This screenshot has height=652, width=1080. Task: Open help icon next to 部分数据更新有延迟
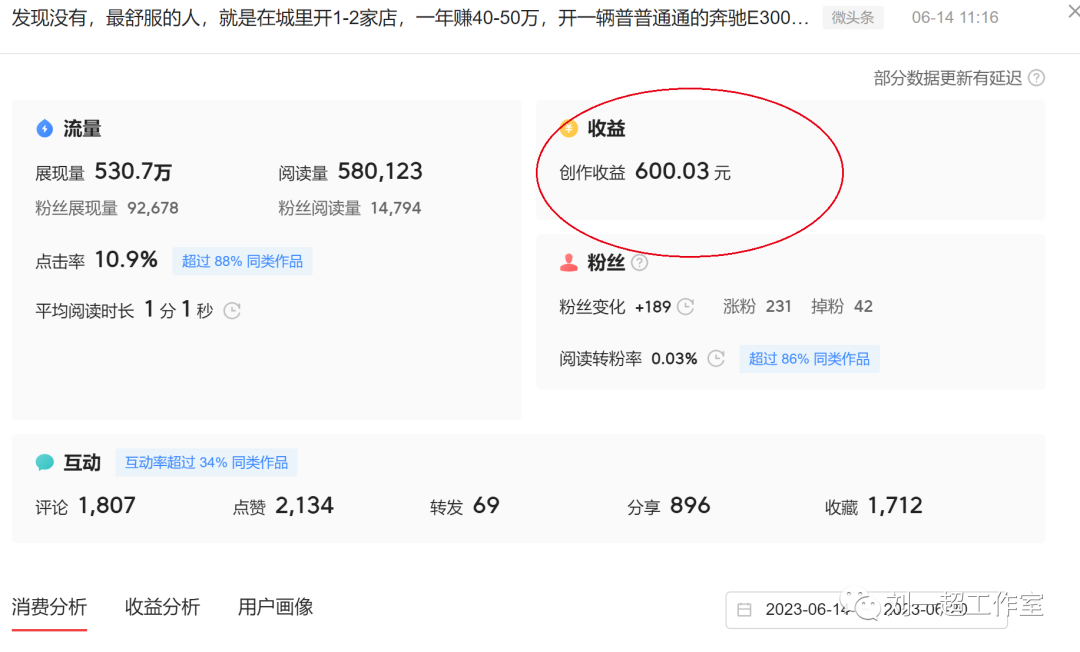click(x=1036, y=78)
